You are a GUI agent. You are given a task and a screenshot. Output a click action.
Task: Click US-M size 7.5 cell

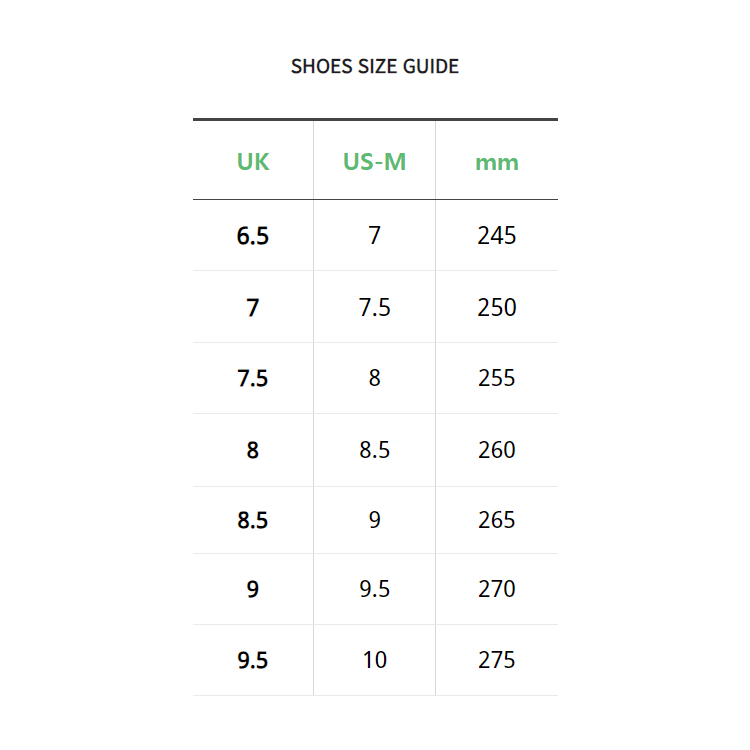coord(374,307)
